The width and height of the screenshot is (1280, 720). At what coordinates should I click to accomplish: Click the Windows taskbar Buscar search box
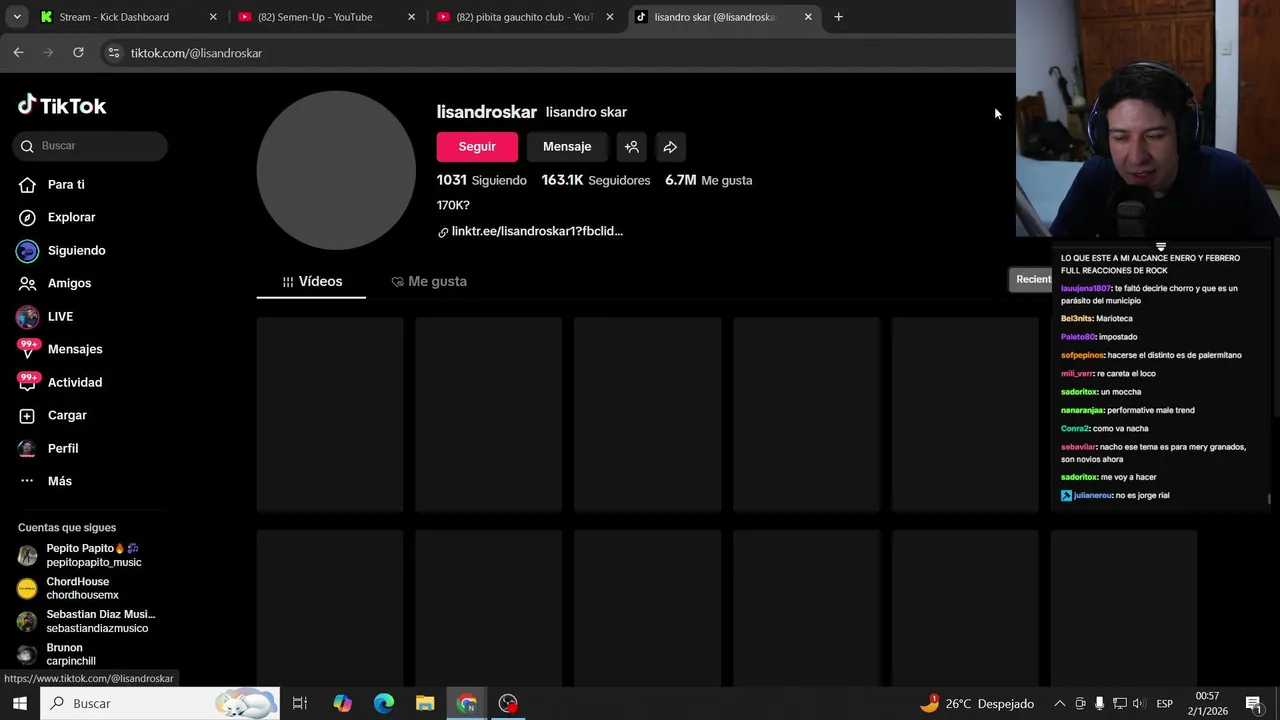161,703
